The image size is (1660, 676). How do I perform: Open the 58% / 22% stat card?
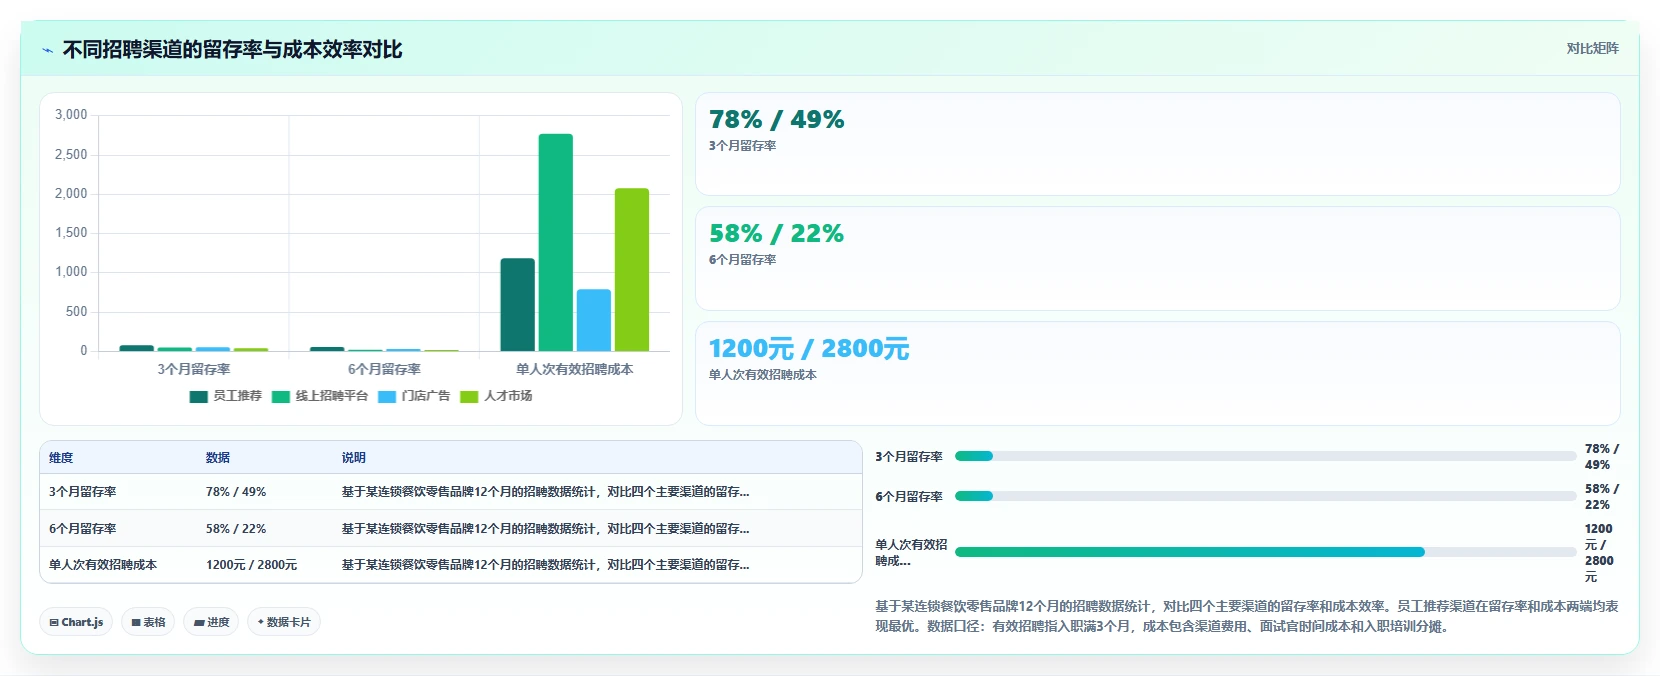1158,258
